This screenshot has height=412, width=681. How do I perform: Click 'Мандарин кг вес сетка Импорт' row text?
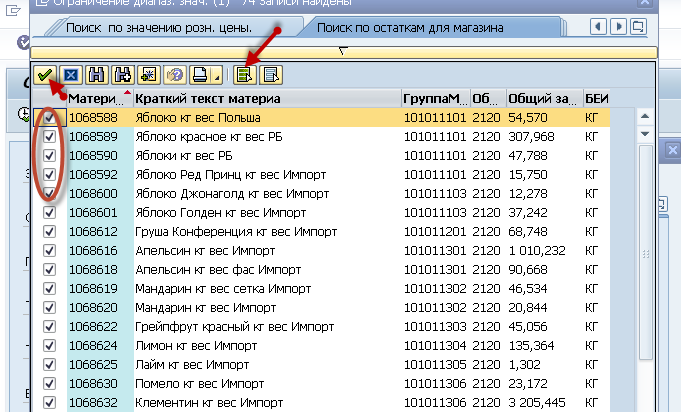[x=223, y=289]
